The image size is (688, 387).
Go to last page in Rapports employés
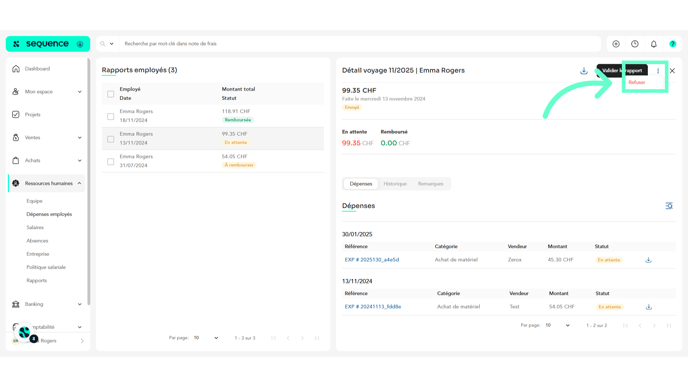(317, 338)
